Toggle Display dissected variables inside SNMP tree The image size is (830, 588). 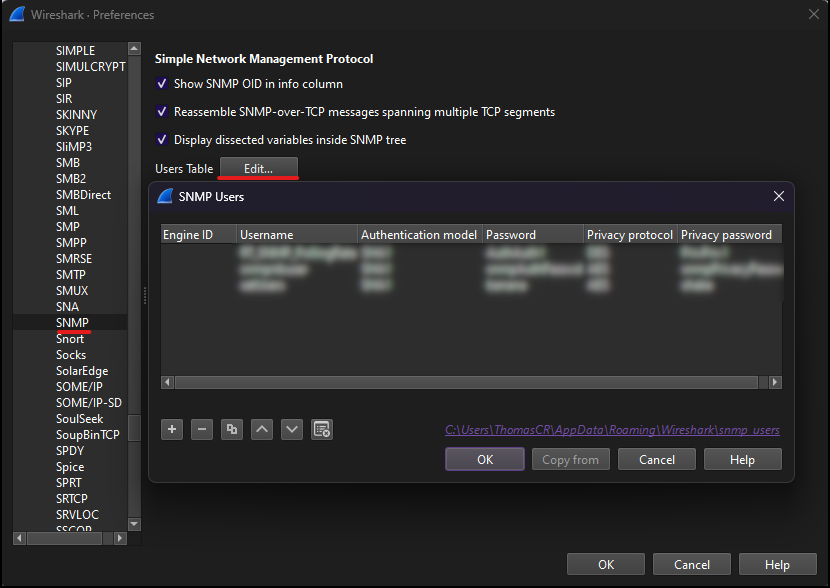(162, 140)
